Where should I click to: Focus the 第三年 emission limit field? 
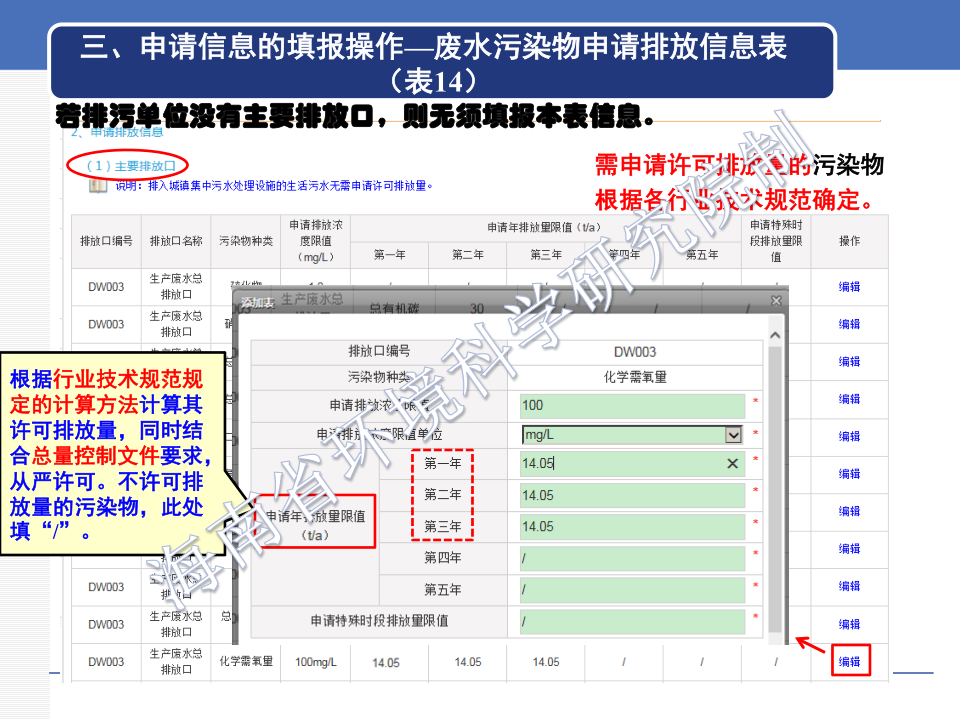coord(632,527)
